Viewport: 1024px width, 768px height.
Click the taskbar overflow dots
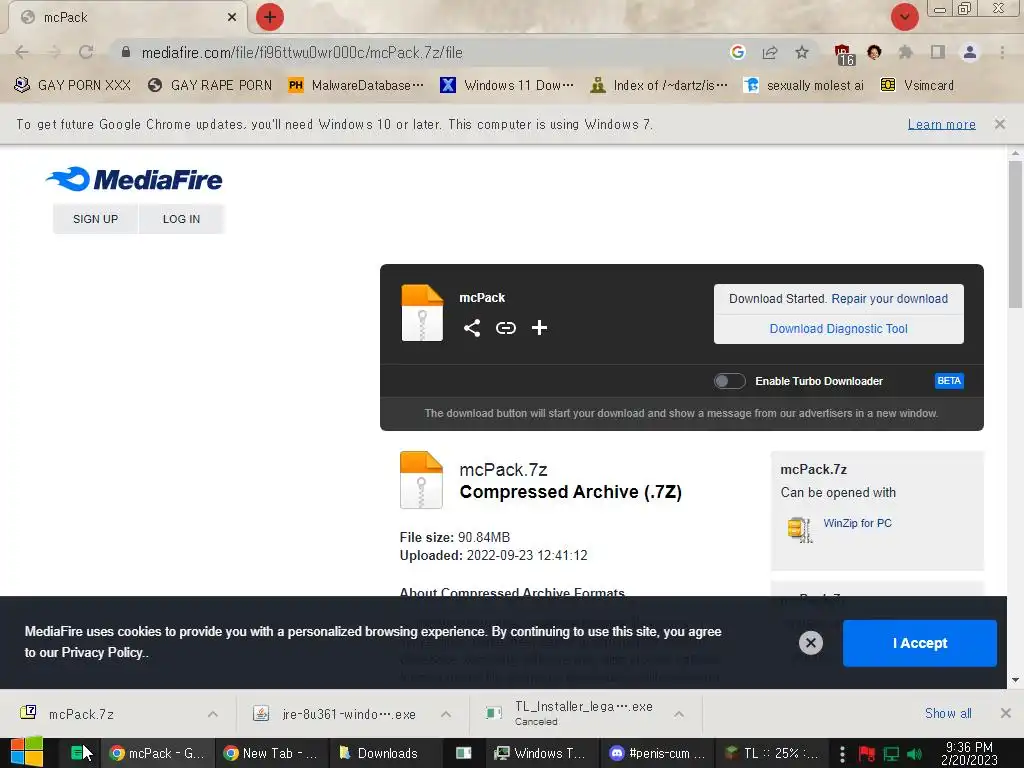842,753
